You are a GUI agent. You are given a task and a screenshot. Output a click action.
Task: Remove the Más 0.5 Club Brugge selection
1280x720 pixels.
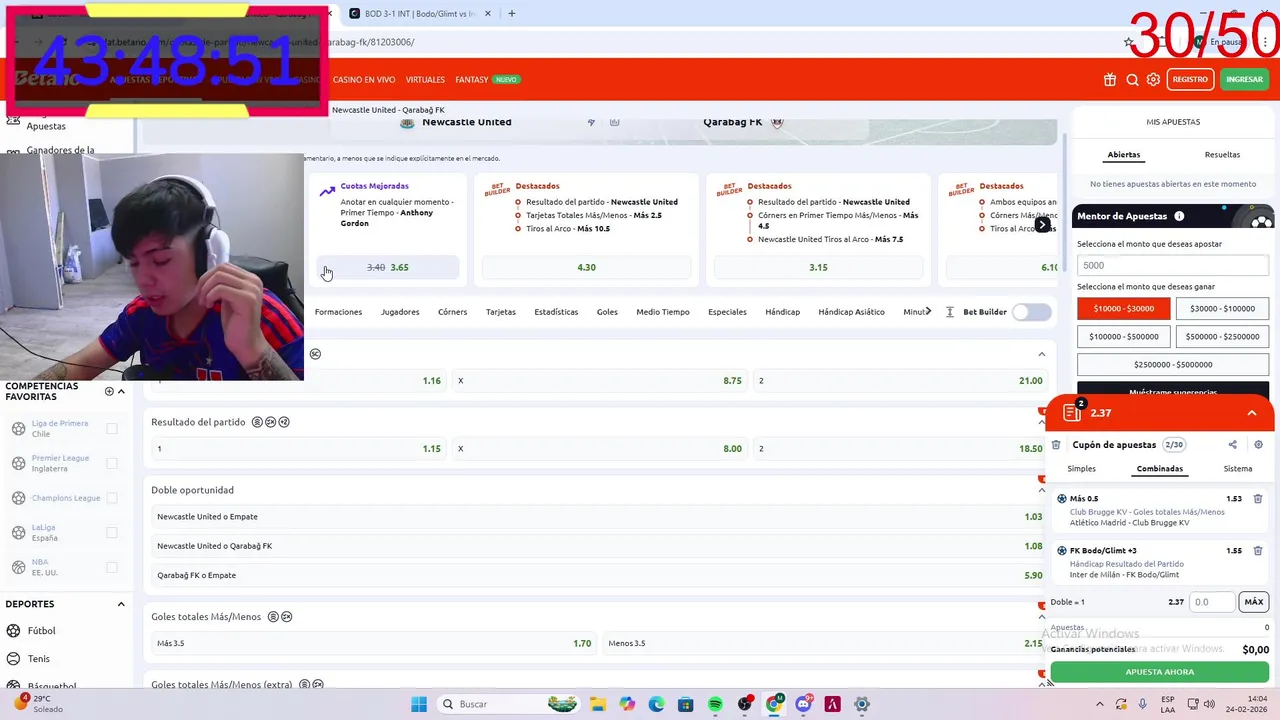(1258, 499)
